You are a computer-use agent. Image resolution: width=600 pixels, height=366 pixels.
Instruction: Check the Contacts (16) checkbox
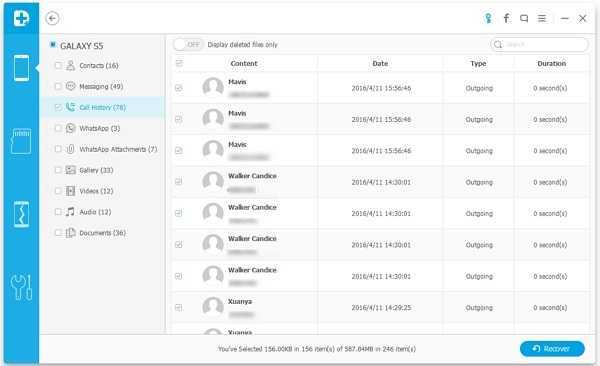(x=58, y=65)
